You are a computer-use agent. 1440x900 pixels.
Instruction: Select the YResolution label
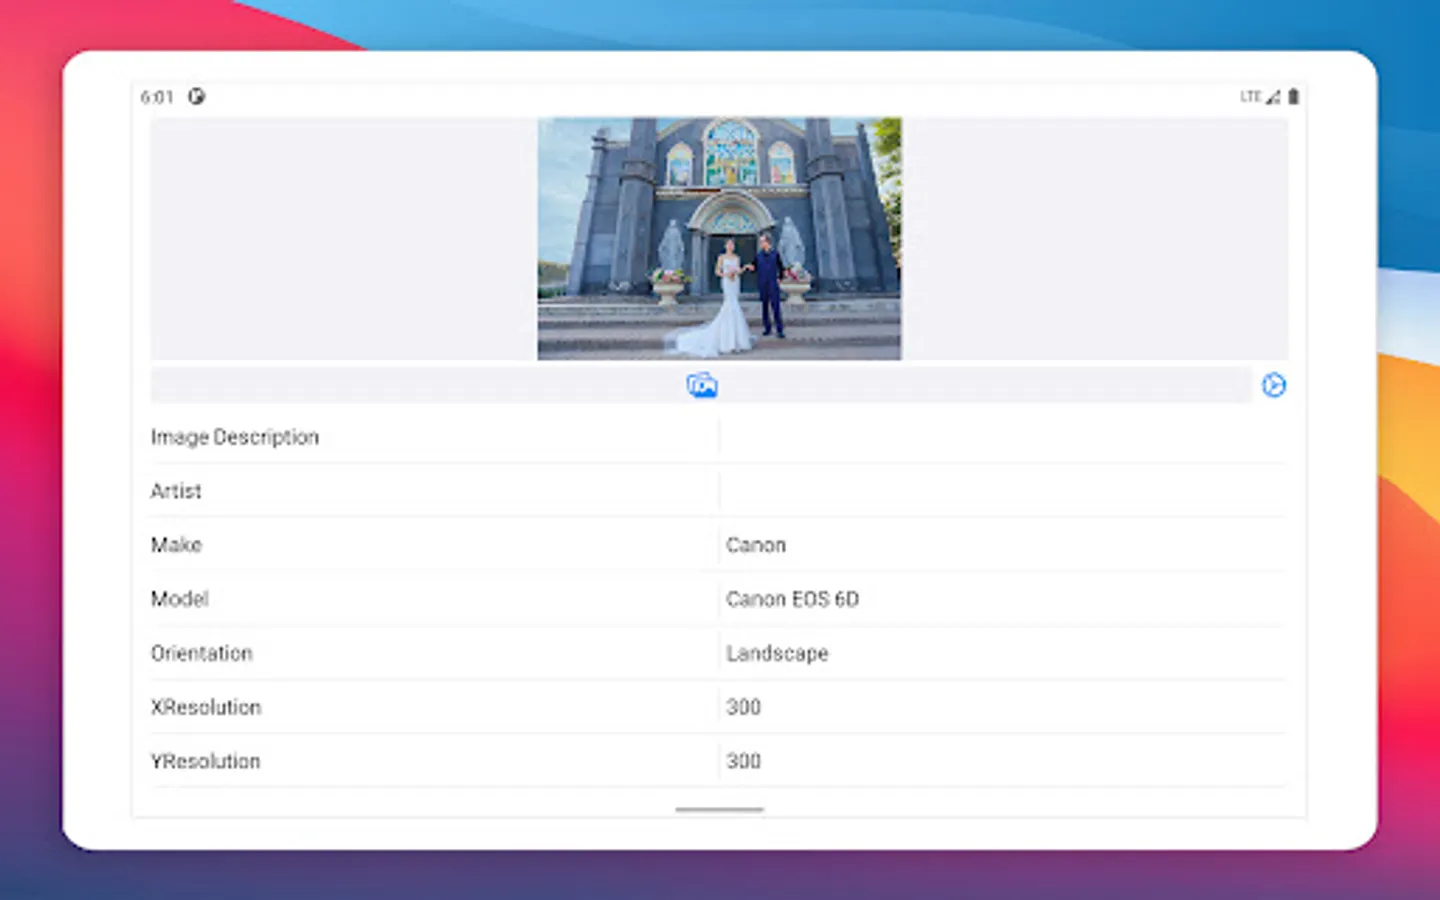pyautogui.click(x=205, y=761)
